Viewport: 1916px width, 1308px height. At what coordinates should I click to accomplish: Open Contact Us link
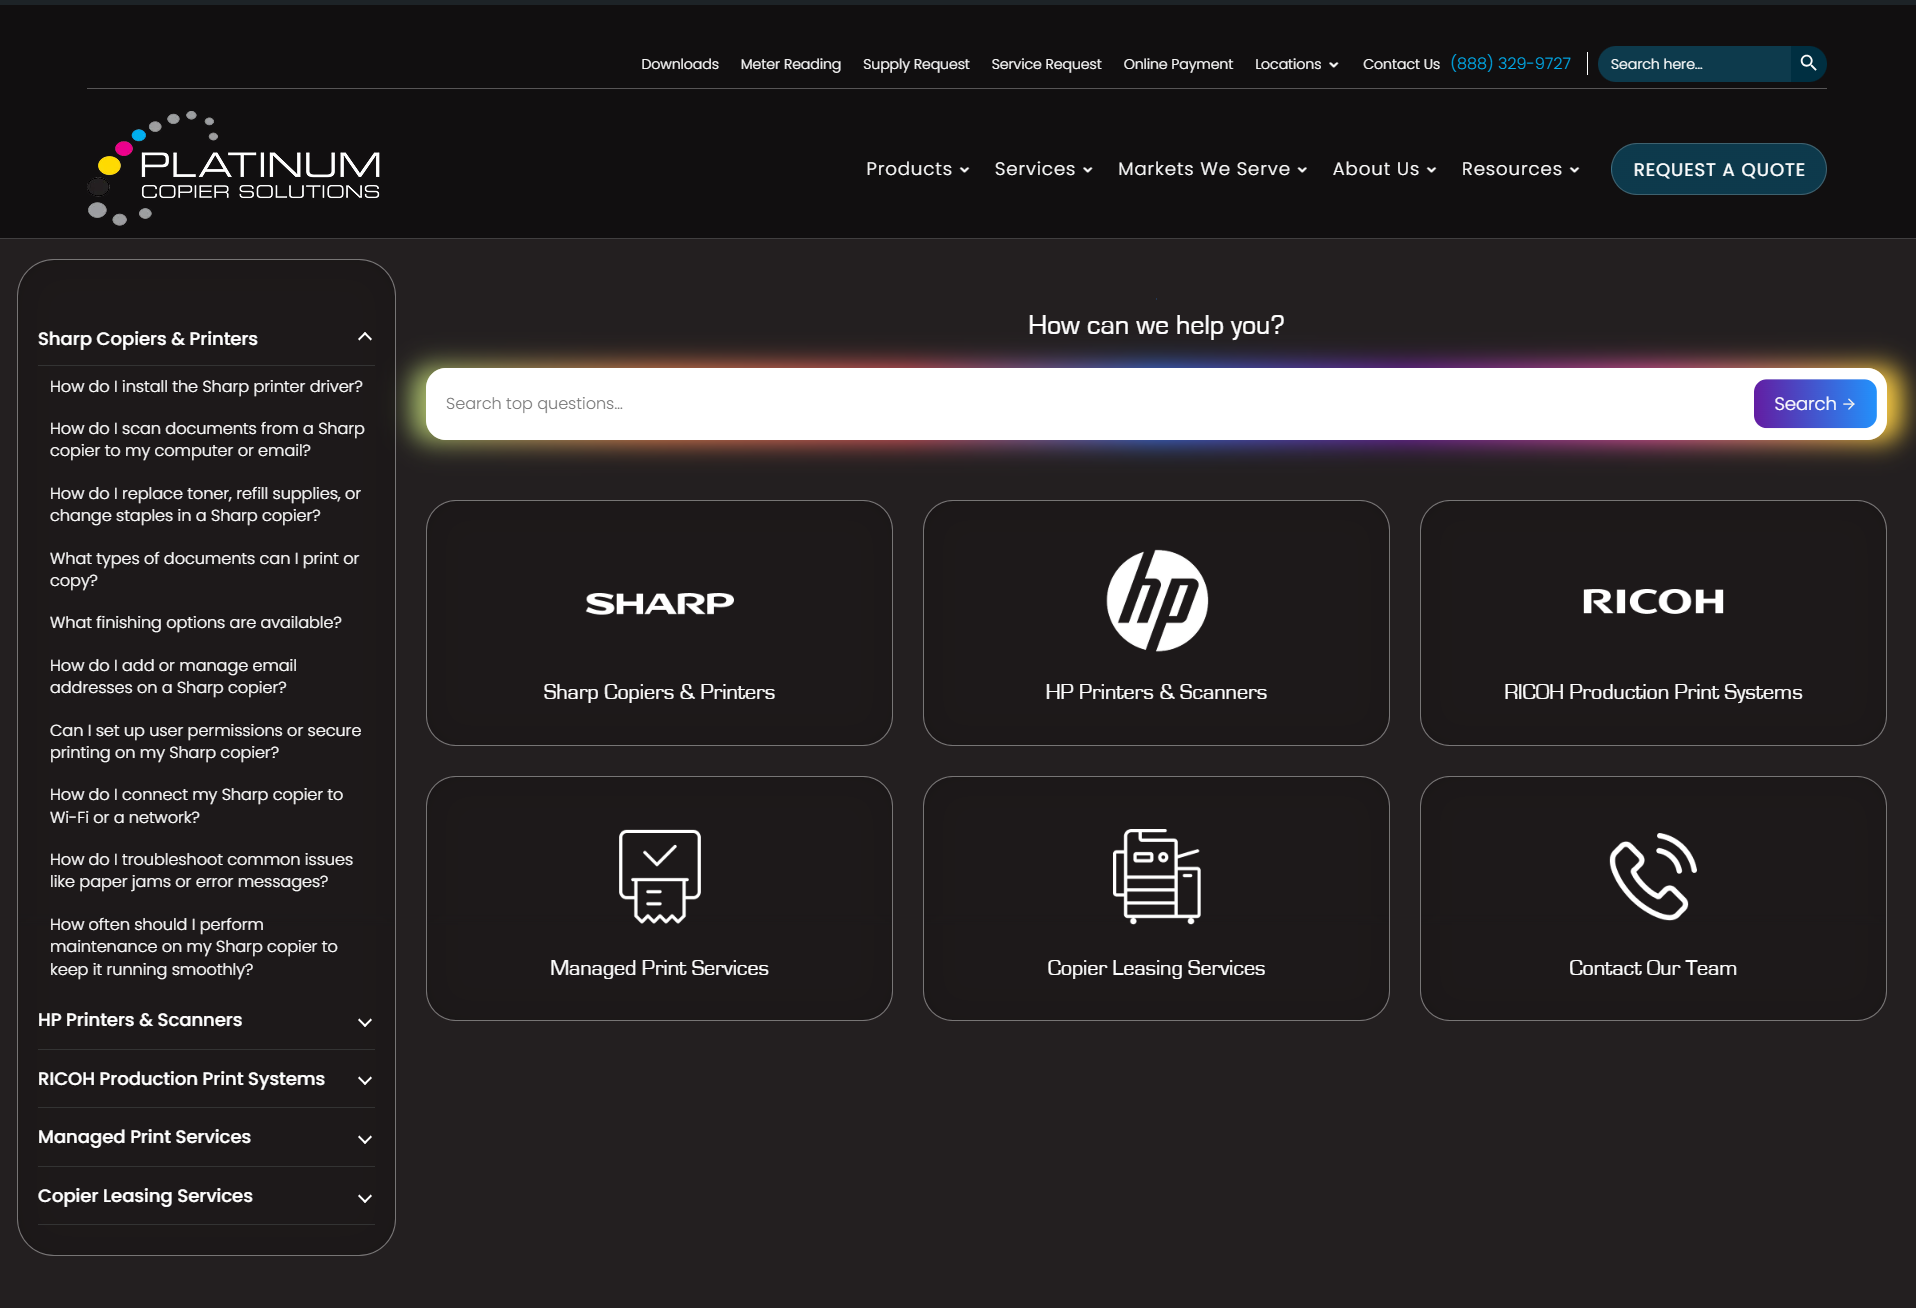tap(1401, 64)
